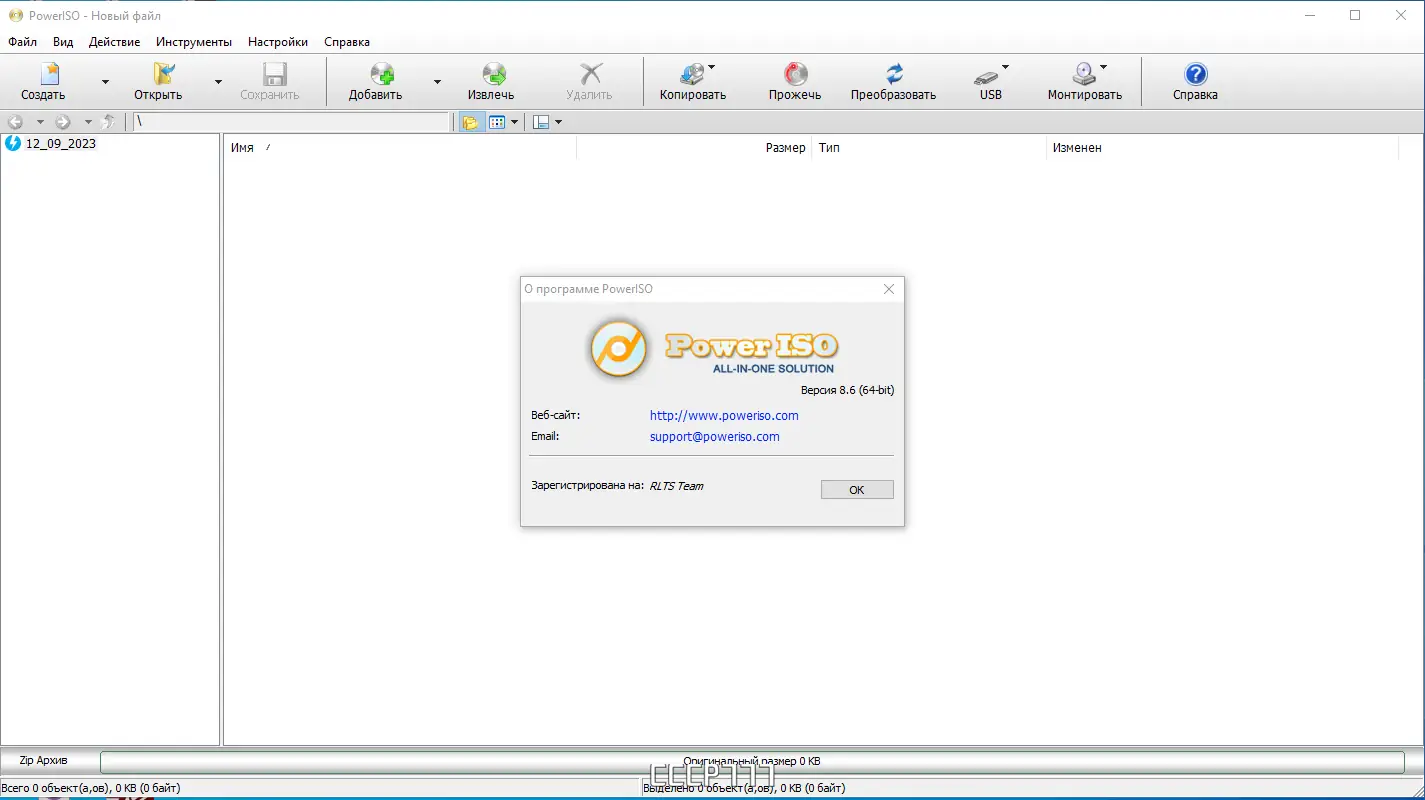Viewport: 1425px width, 800px height.
Task: Maximize the PowerISO window
Action: [1355, 15]
